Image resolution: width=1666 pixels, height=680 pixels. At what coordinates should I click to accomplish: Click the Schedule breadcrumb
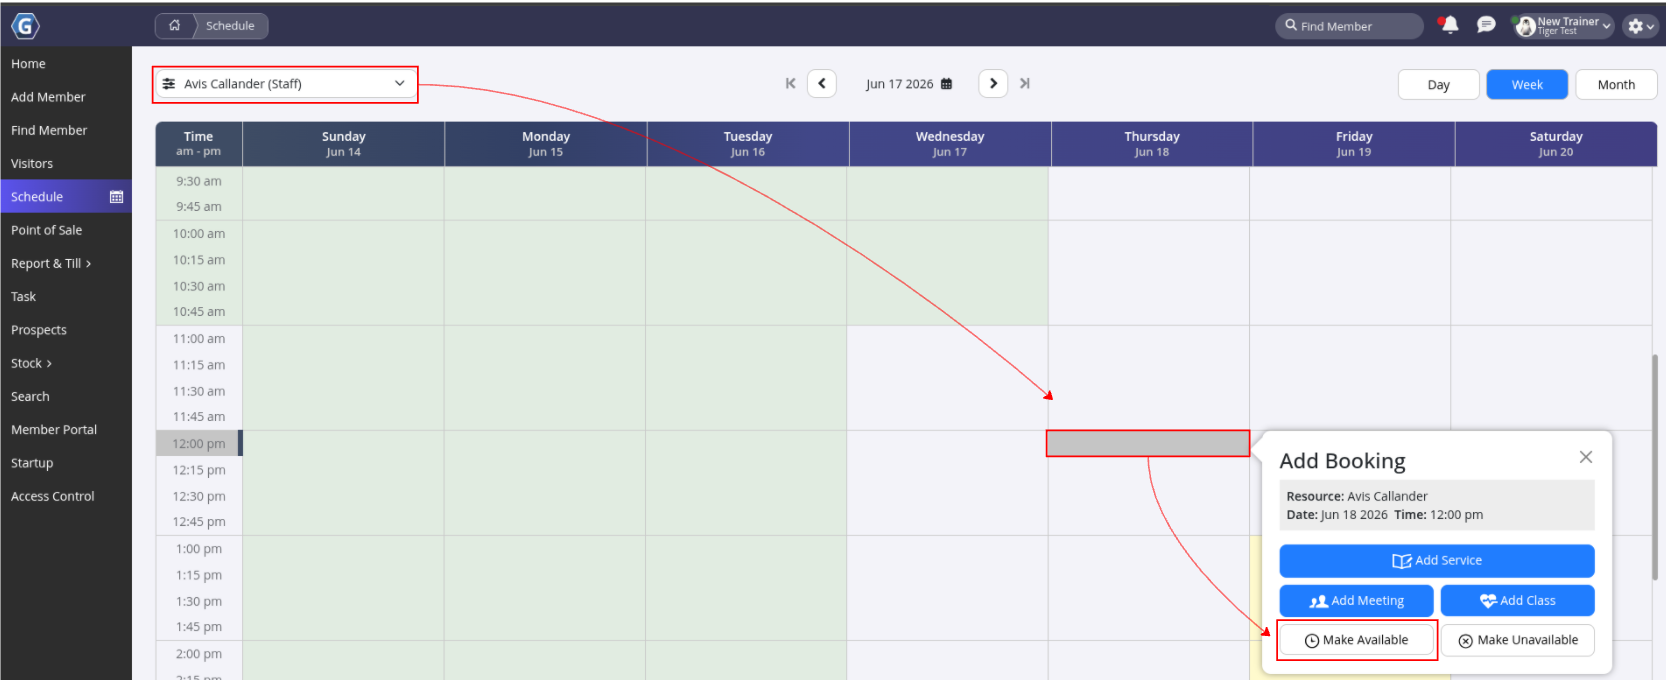230,26
